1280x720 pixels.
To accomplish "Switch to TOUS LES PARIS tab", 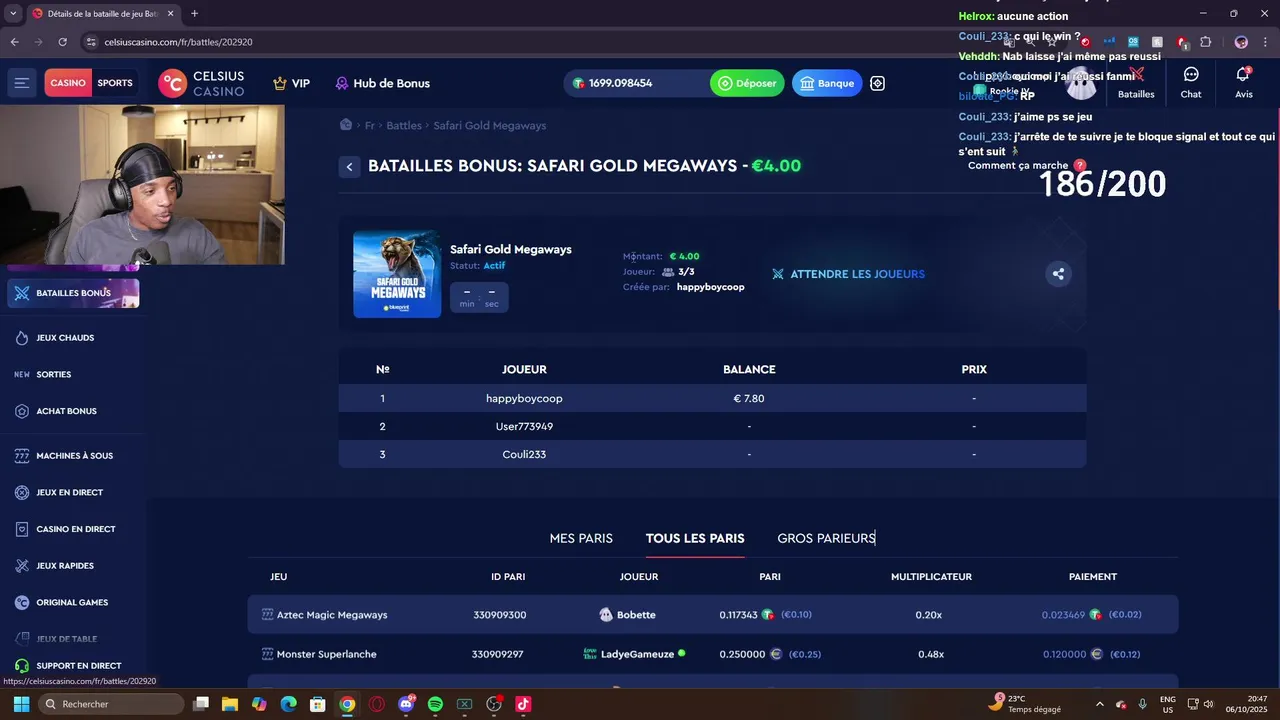I will pos(695,538).
